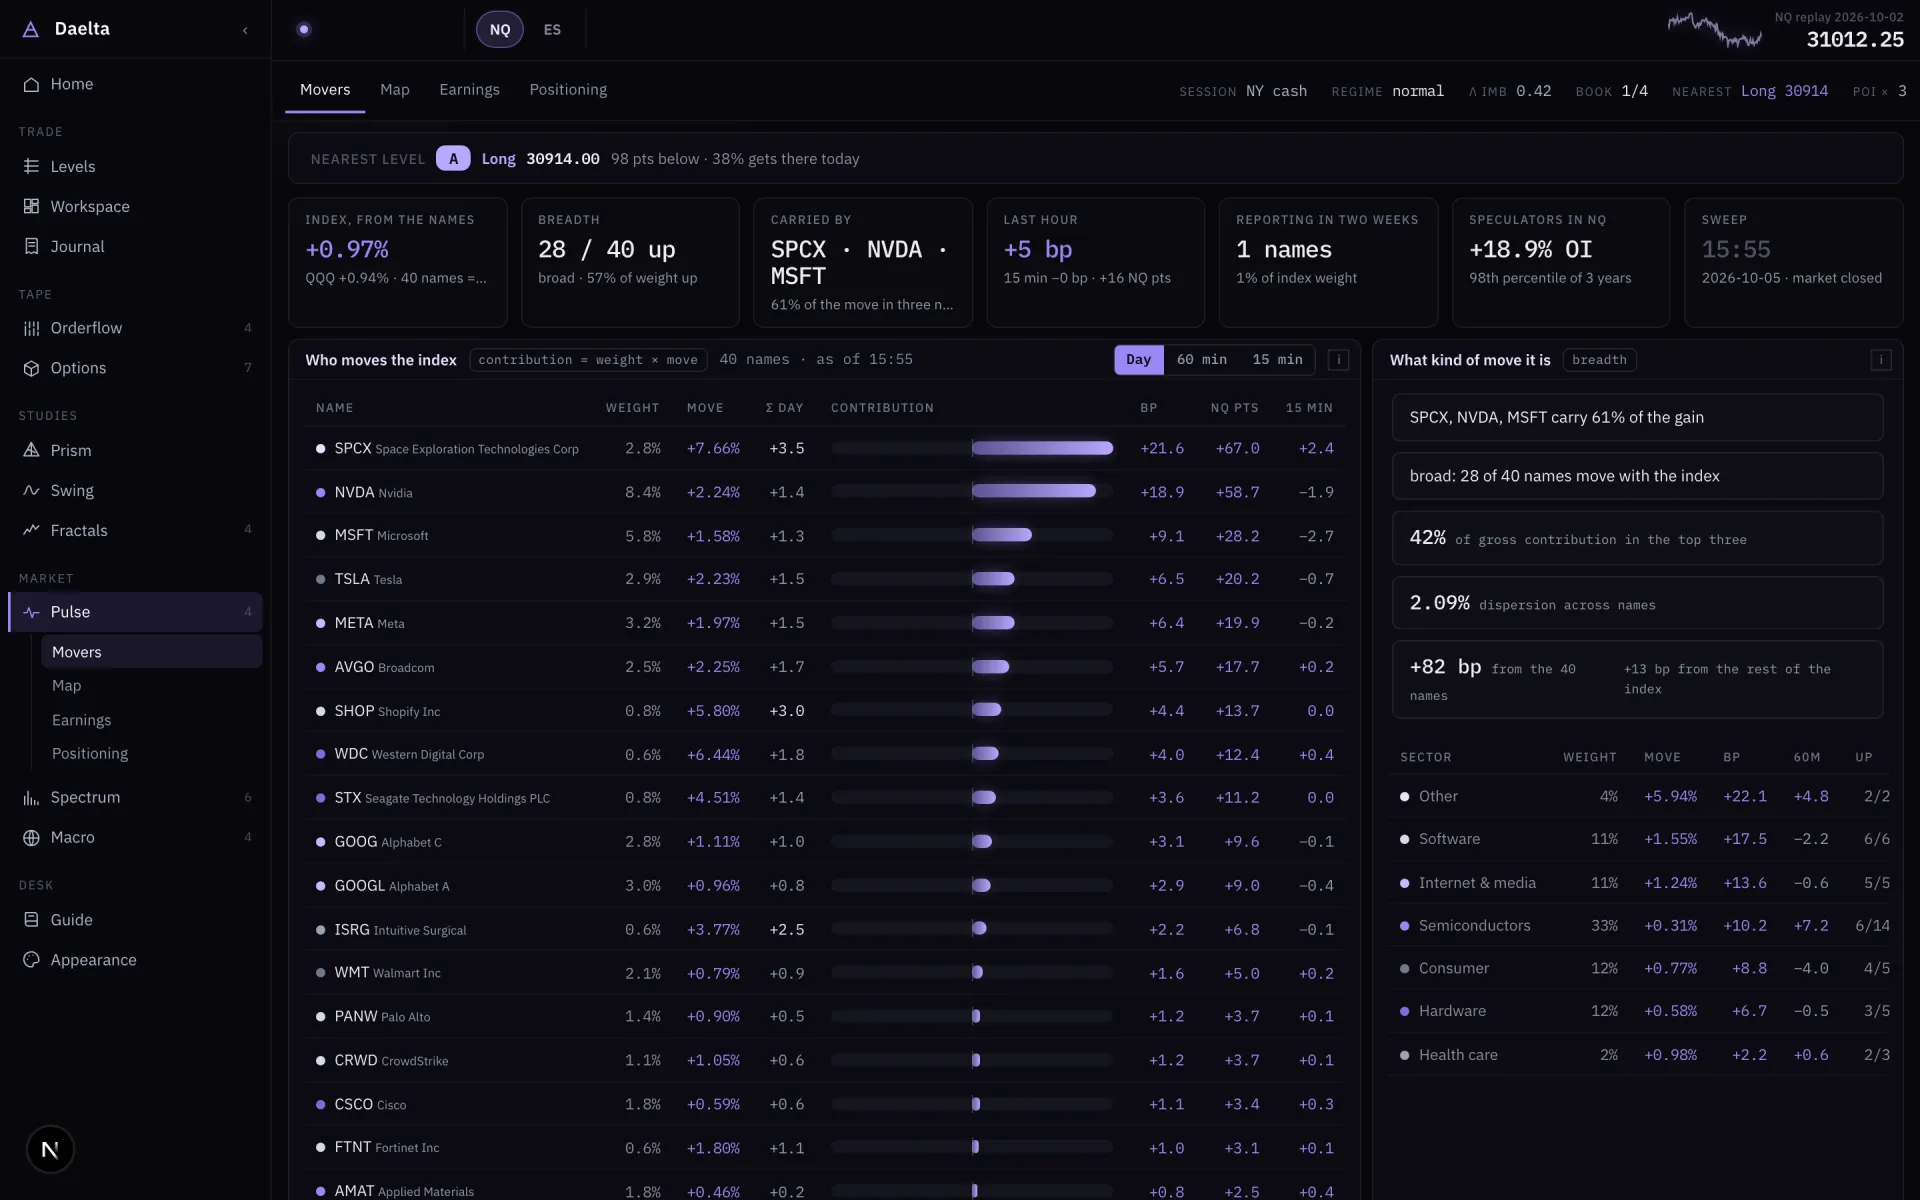
Task: Open info for Who moves the index
Action: click(1338, 360)
